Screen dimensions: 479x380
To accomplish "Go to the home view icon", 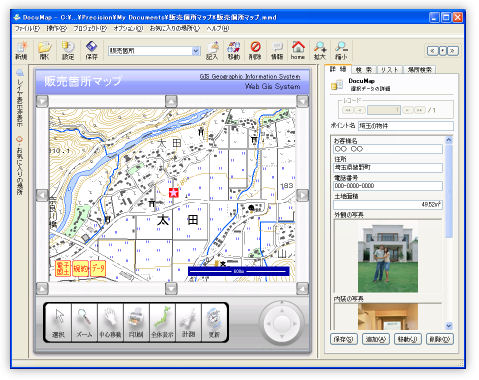I will click(298, 51).
